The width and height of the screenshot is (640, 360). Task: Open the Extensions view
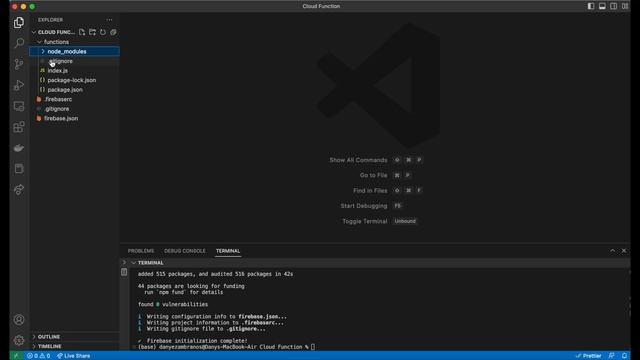(x=19, y=127)
